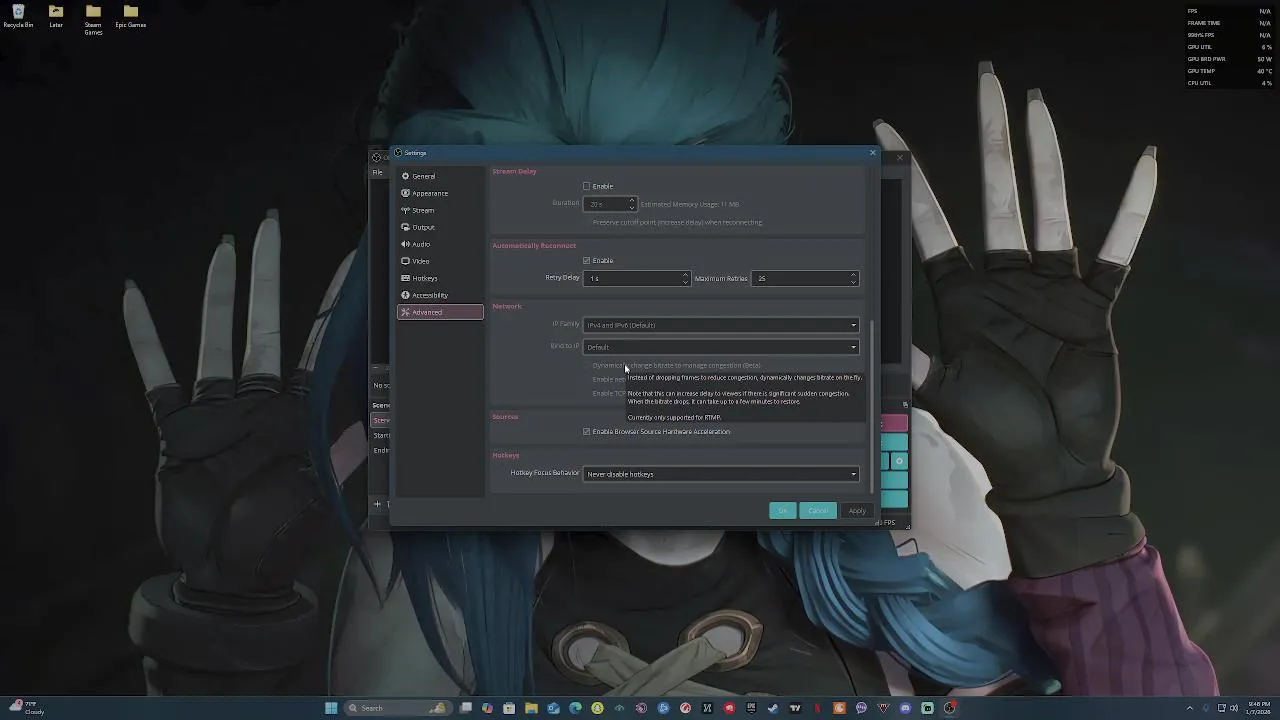
Task: Click the Settings panel vertical scrollbar
Action: pyautogui.click(x=872, y=405)
